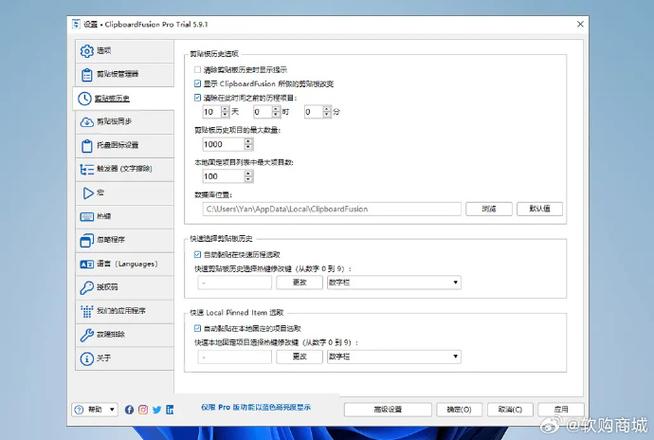Open the LinkedIn icon link

(169, 410)
